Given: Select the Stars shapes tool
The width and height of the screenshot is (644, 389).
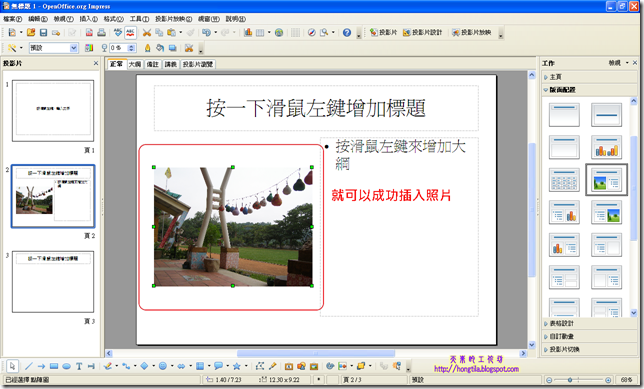Looking at the screenshot, I should coord(237,366).
